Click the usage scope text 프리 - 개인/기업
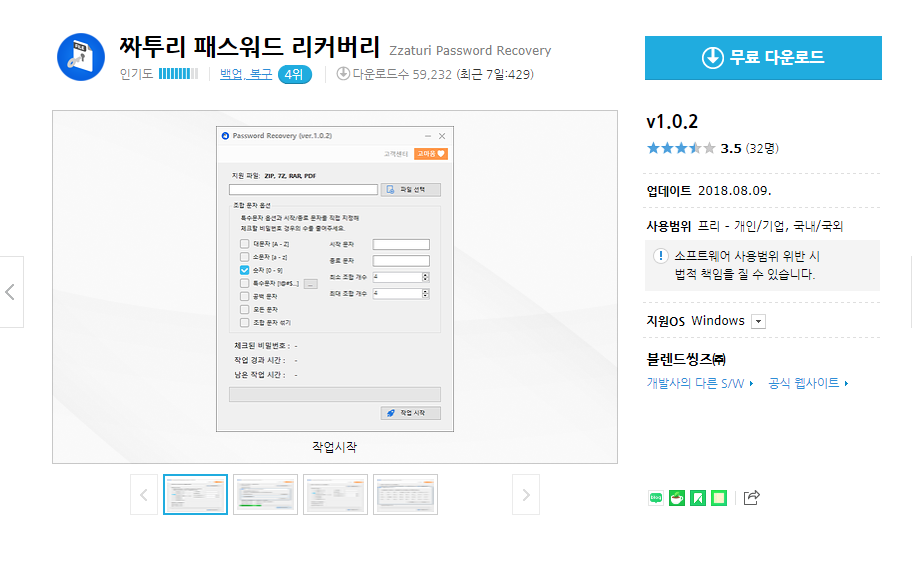Viewport: 912px width, 565px height. tap(771, 226)
